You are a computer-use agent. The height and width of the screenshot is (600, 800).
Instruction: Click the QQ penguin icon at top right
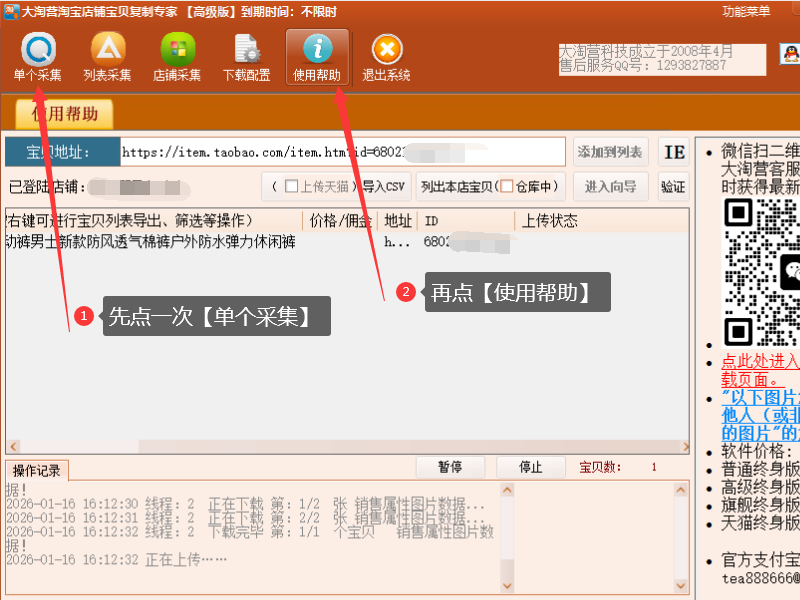pyautogui.click(x=788, y=56)
